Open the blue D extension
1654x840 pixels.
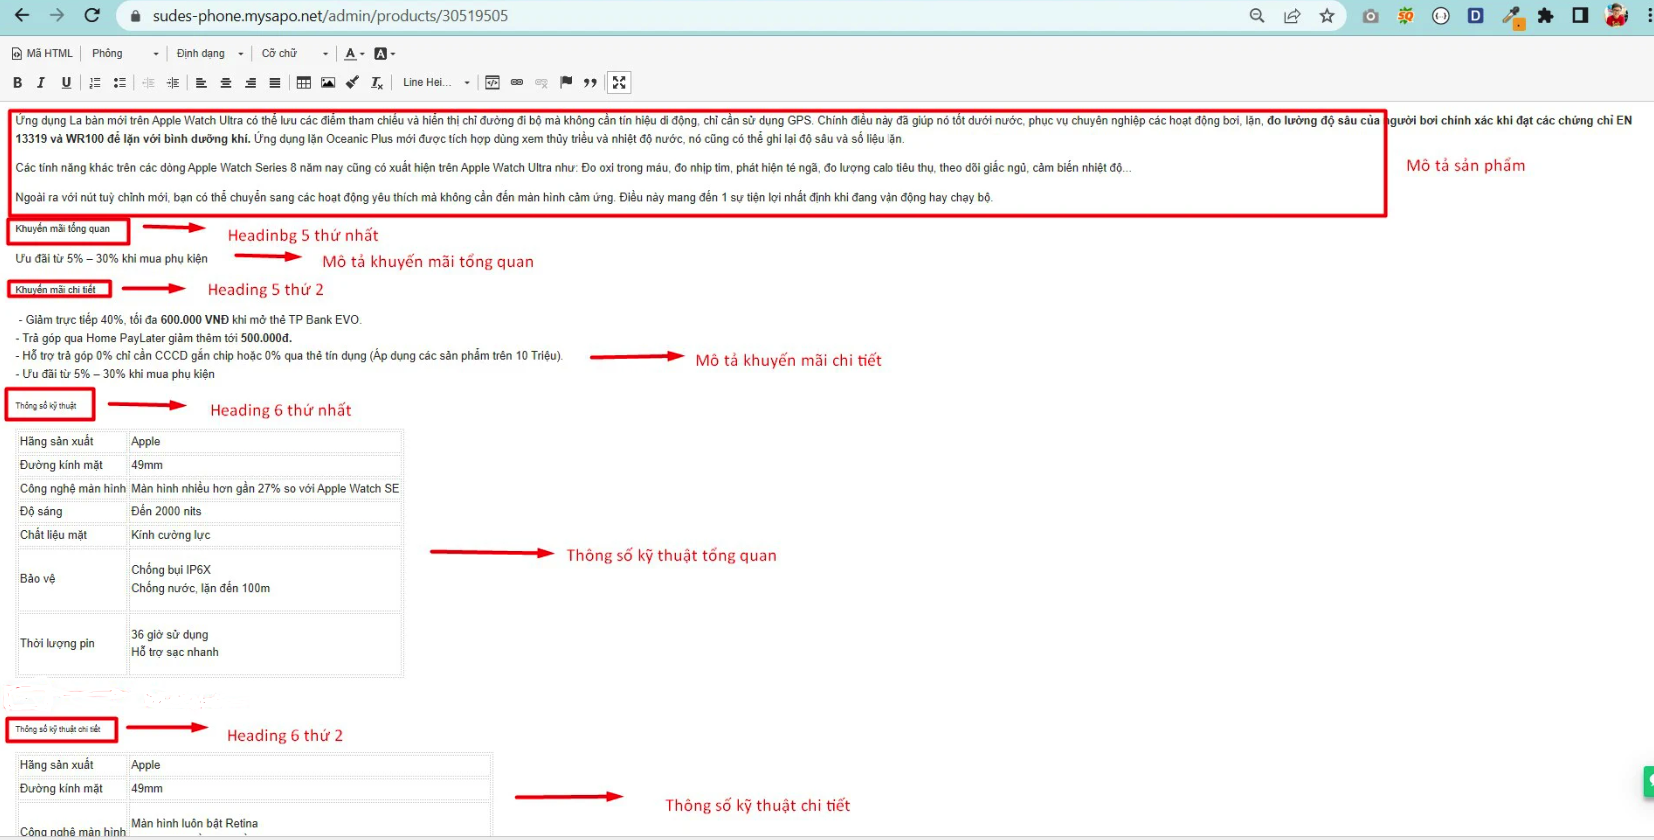click(x=1476, y=16)
